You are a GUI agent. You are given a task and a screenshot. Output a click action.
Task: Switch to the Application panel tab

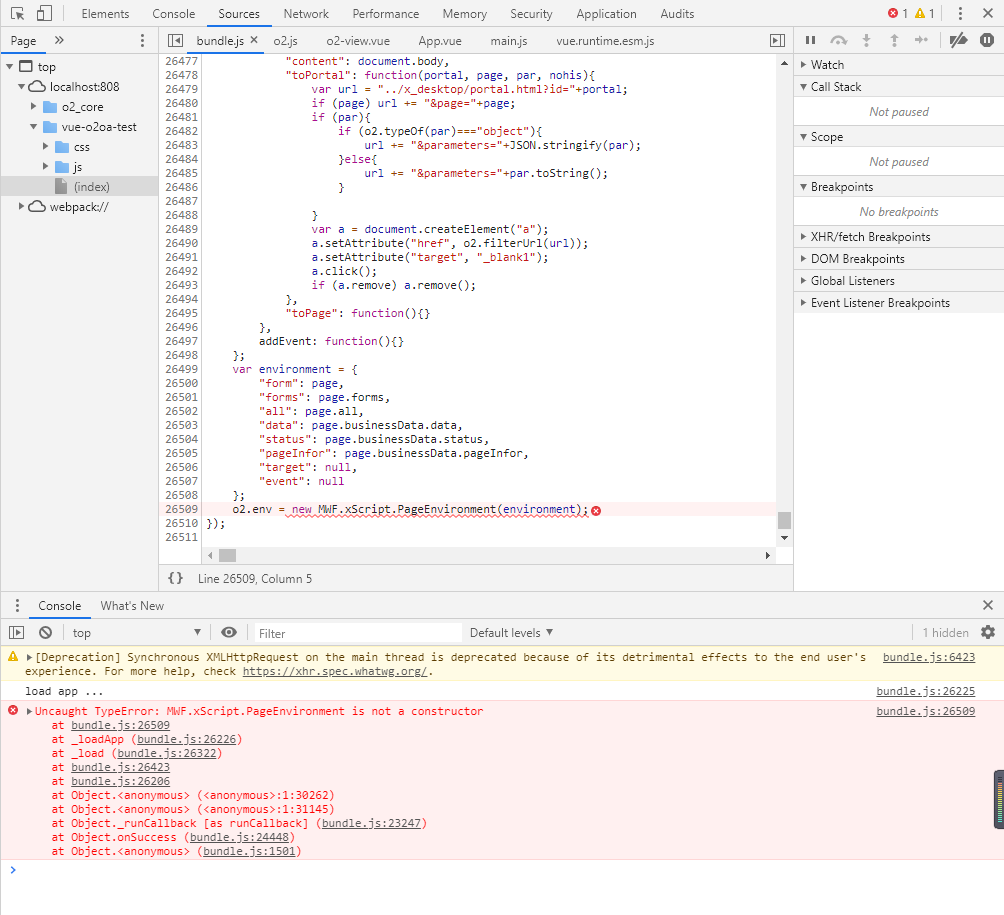tap(606, 13)
